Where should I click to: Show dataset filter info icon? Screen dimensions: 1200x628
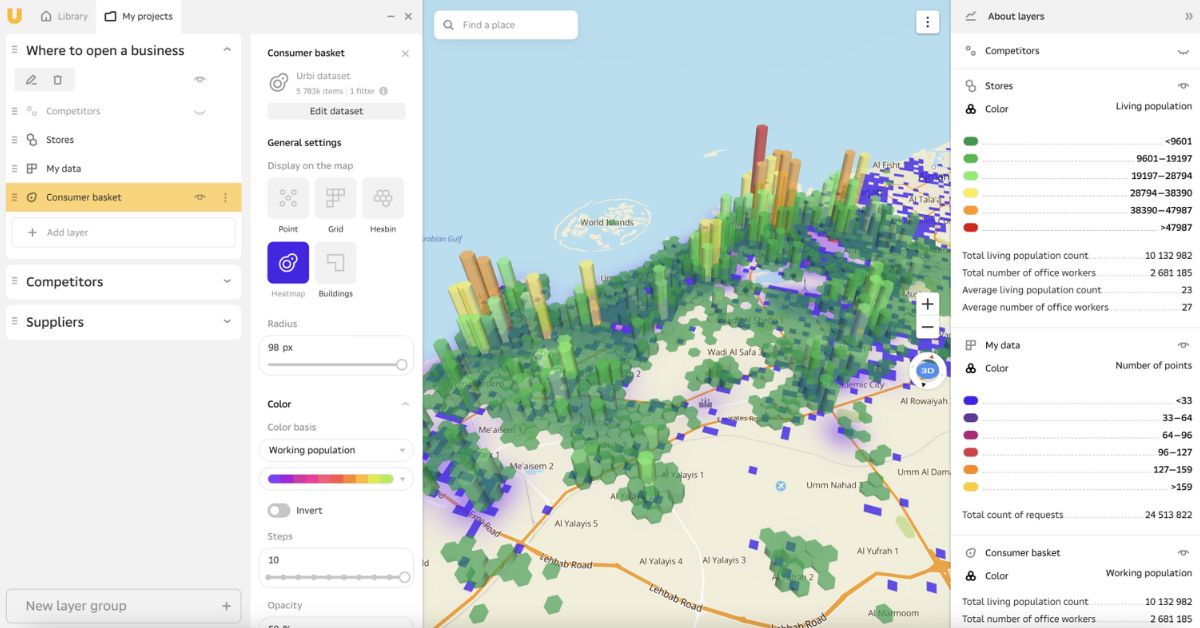(384, 91)
